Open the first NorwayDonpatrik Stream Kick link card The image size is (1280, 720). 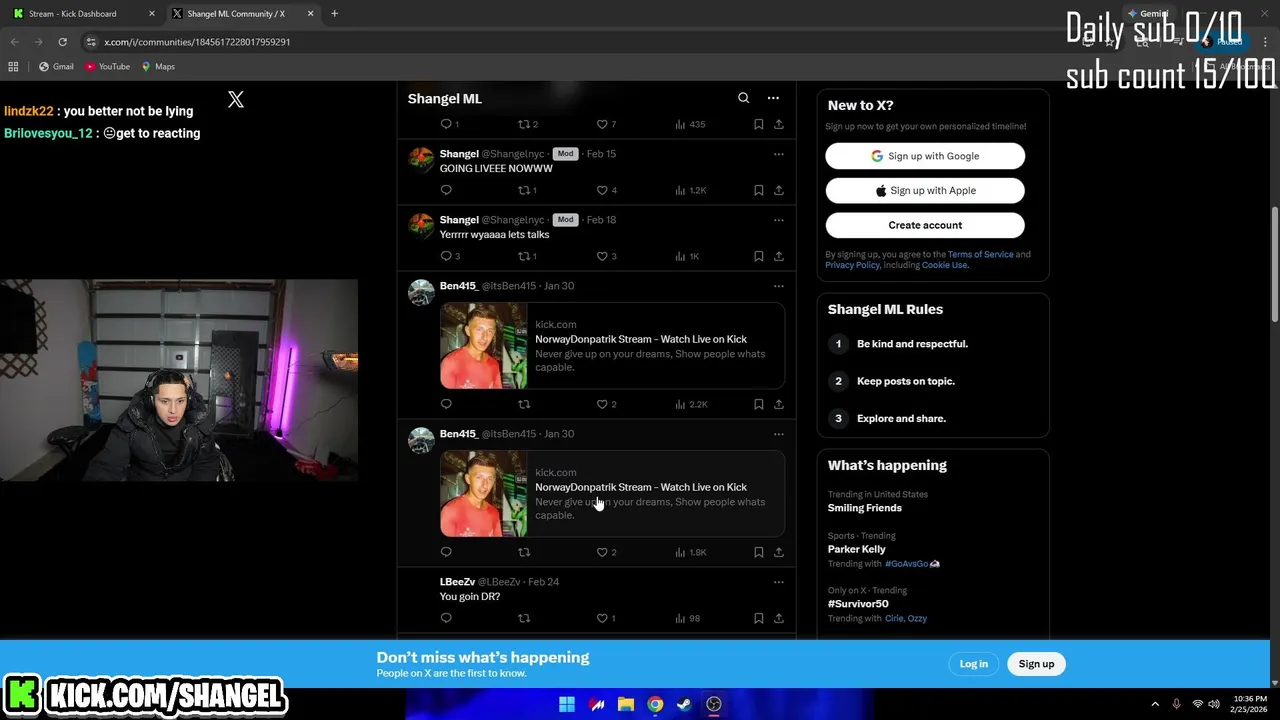(x=612, y=345)
